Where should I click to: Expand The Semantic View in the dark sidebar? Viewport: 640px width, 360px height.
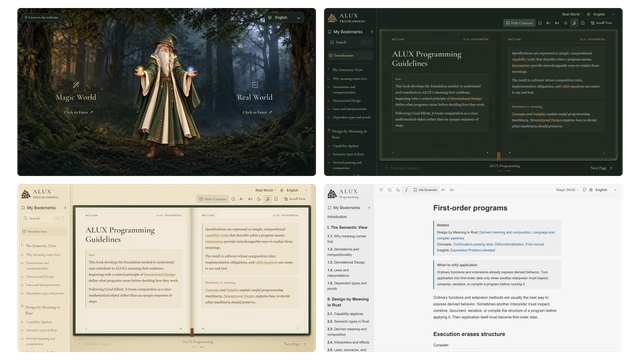pyautogui.click(x=347, y=70)
